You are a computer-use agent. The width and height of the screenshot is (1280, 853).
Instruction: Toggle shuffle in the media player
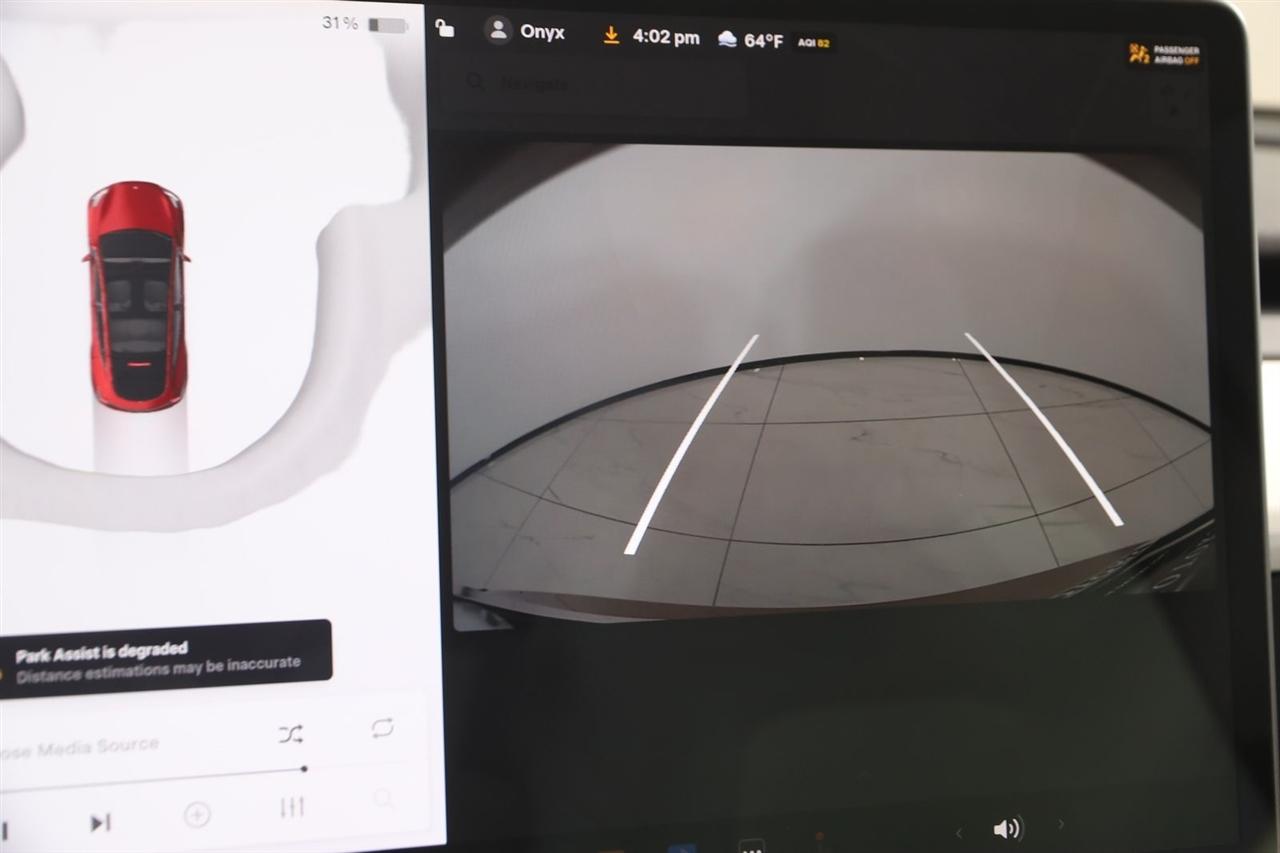(x=290, y=735)
